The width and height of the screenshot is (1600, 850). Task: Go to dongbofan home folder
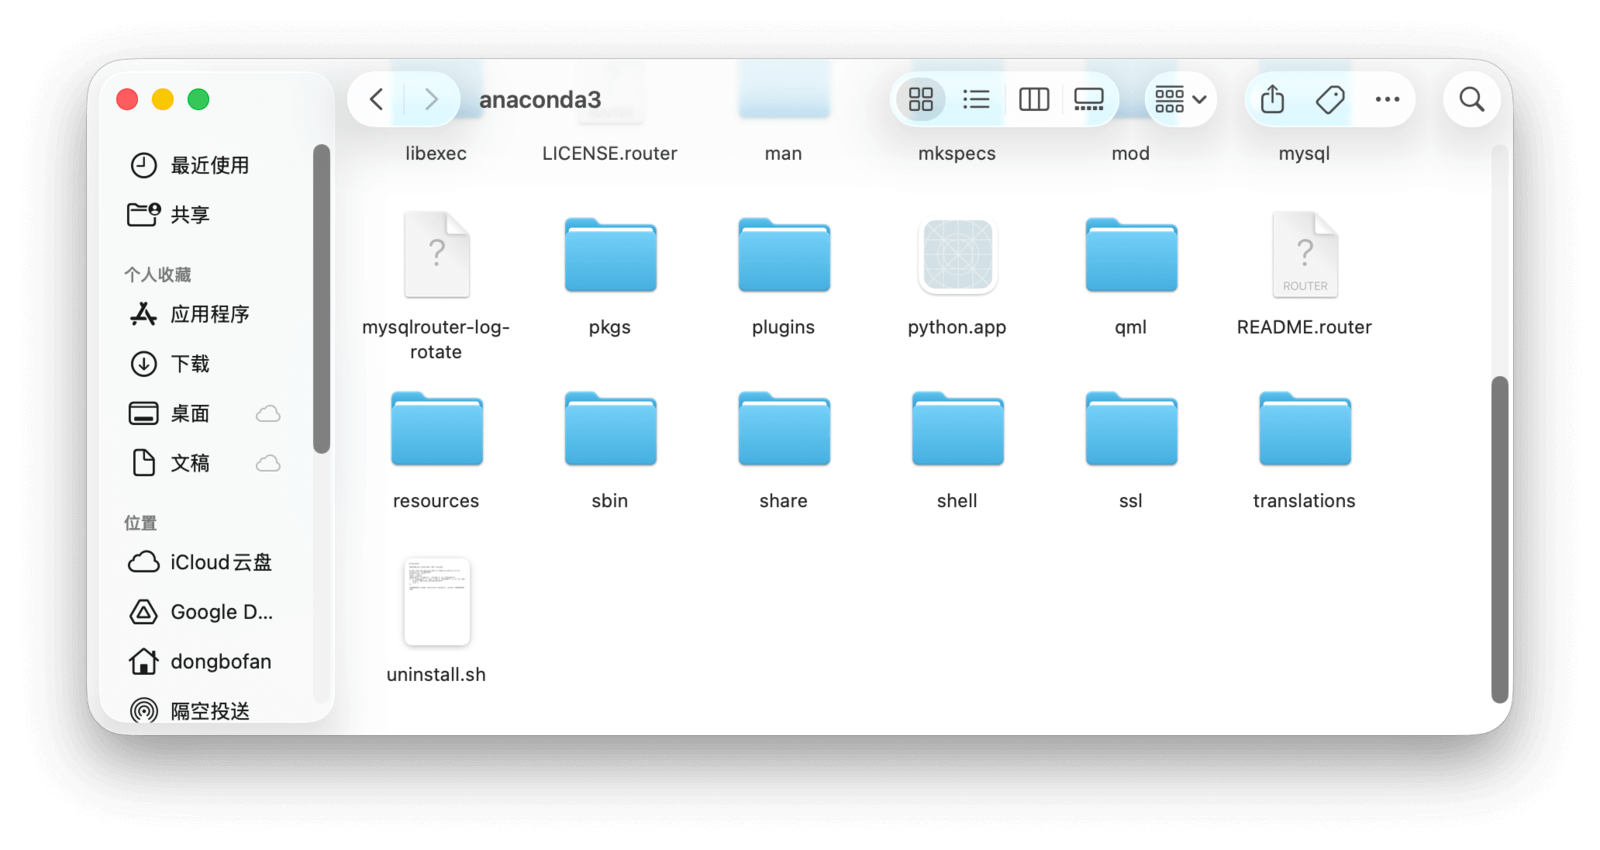[220, 661]
